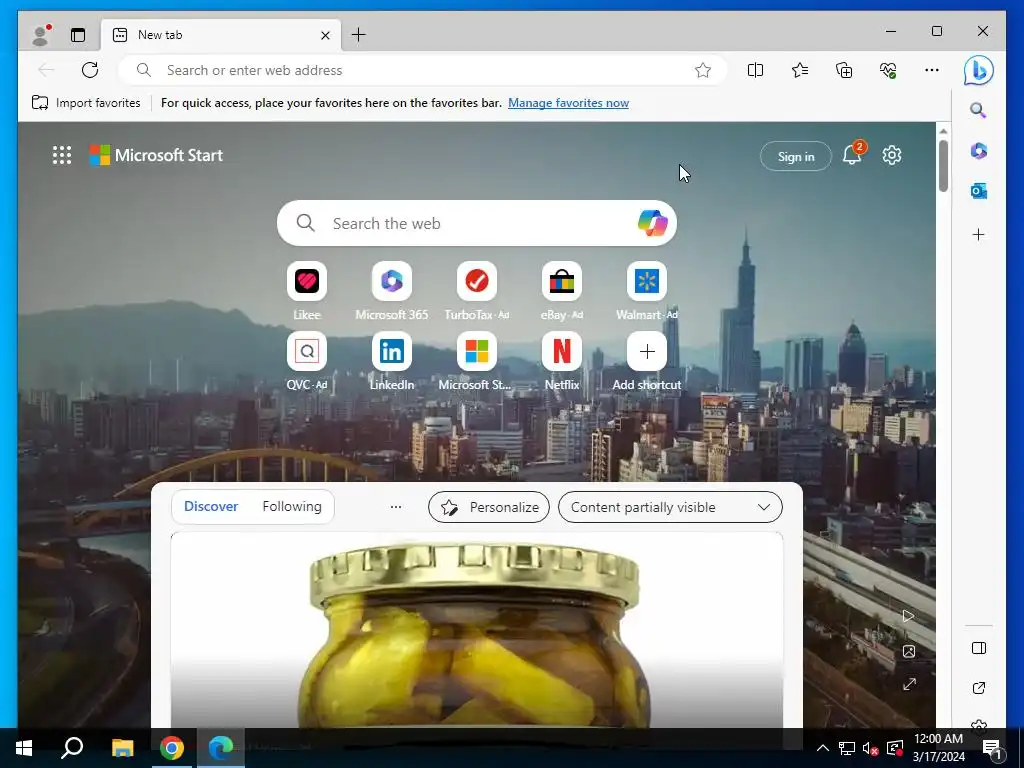Add this page to favorites star
The image size is (1024, 768).
pos(703,70)
